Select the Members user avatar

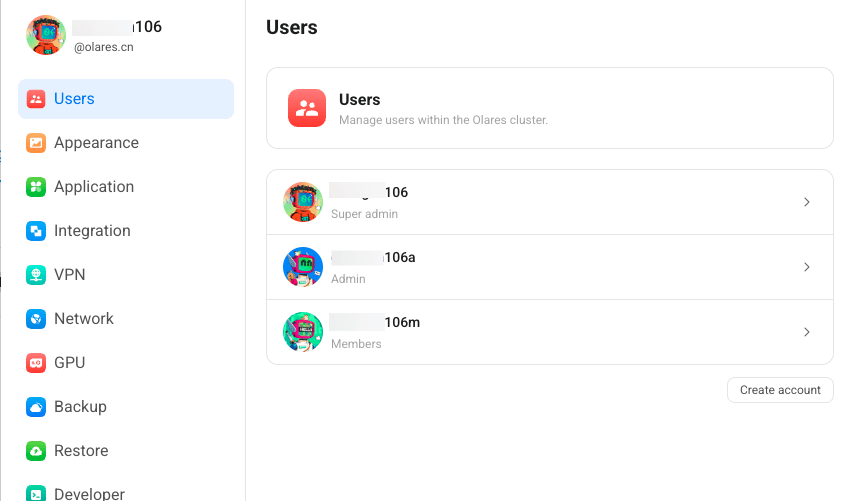303,332
